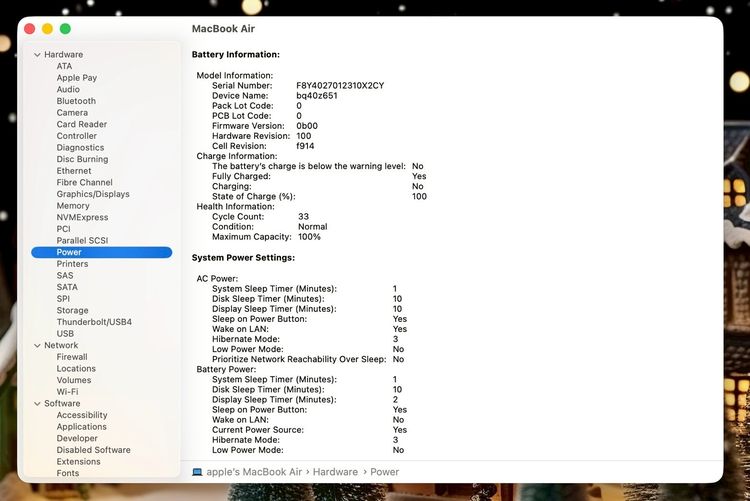Select NVMExpress in the sidebar
The width and height of the screenshot is (750, 501).
pos(82,217)
